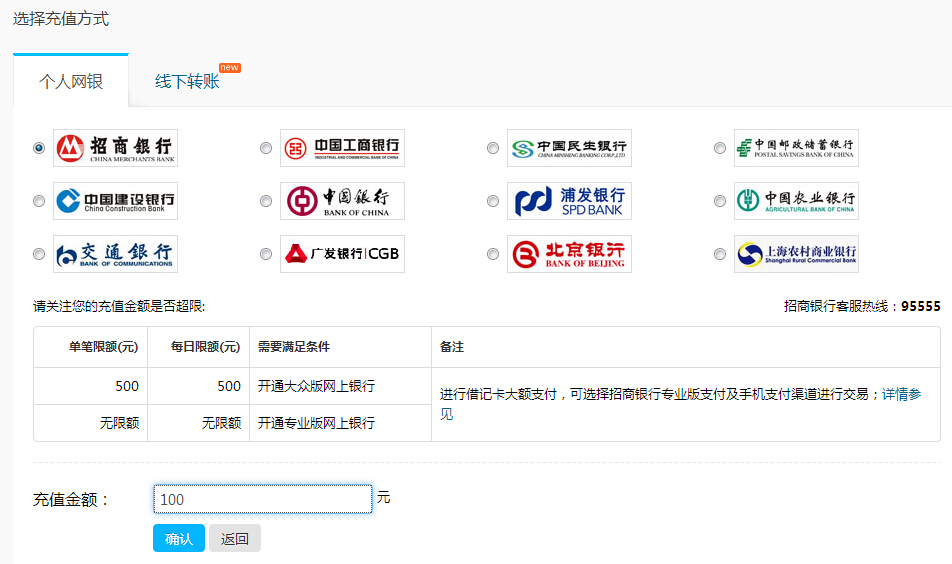Screen dimensions: 952x564
Task: Click the Bank of China logo
Action: click(342, 201)
